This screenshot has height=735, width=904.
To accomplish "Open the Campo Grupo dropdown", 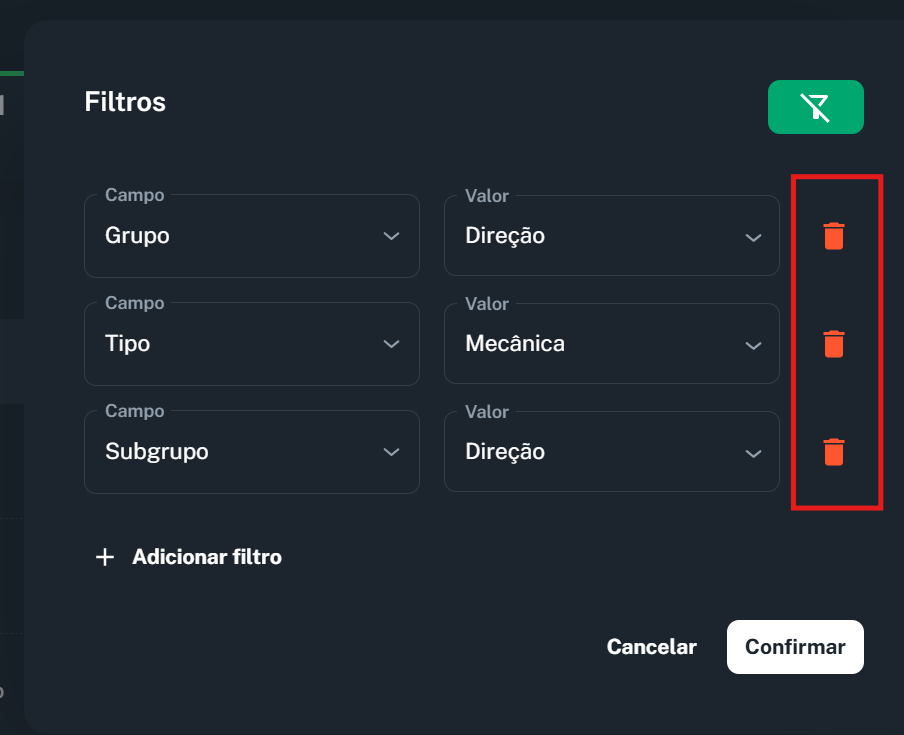I will click(x=252, y=236).
